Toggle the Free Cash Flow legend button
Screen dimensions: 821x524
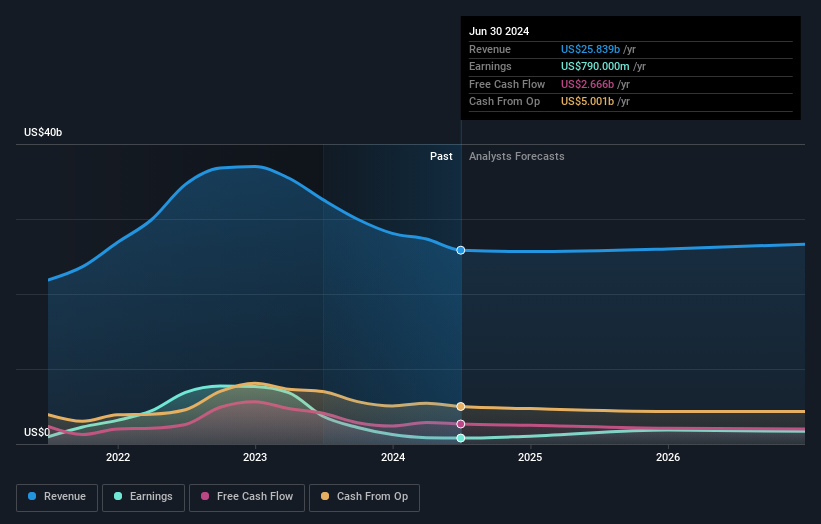click(247, 497)
